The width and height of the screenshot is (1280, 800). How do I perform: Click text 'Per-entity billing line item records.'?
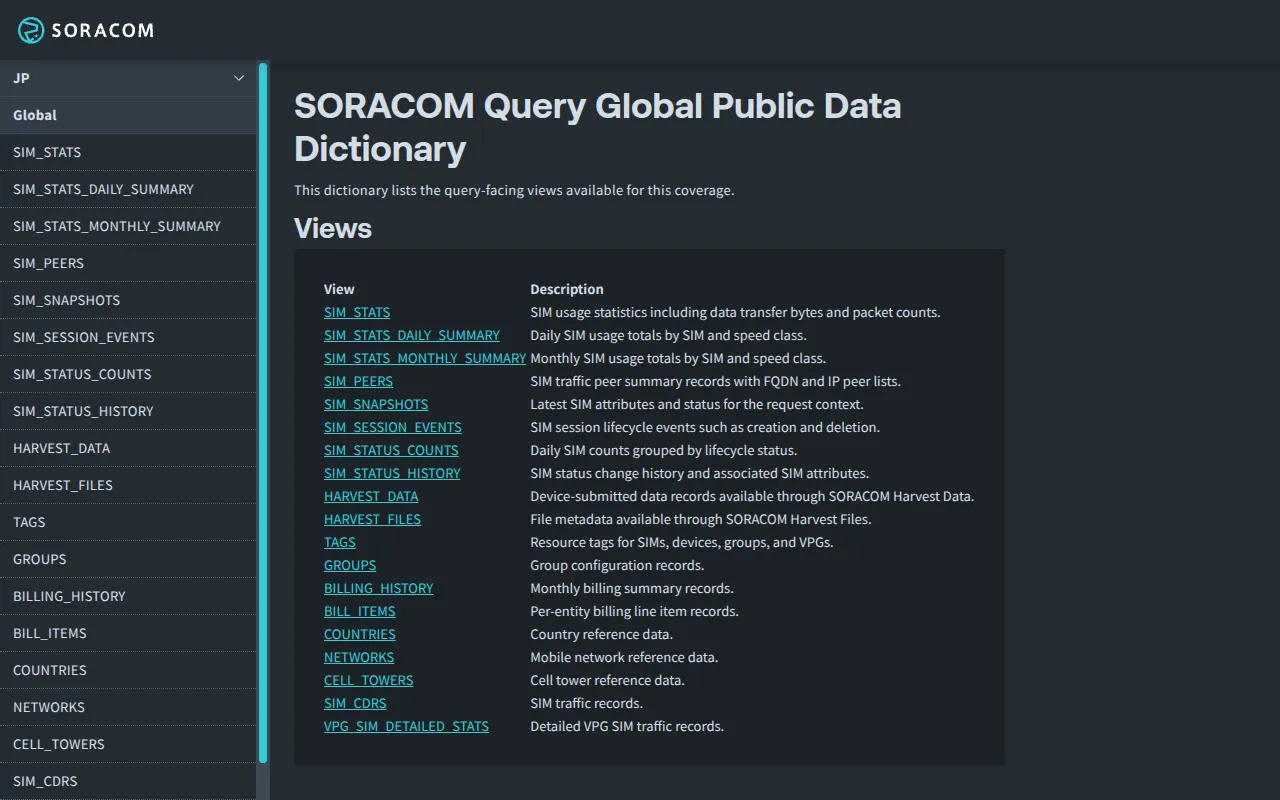click(634, 611)
